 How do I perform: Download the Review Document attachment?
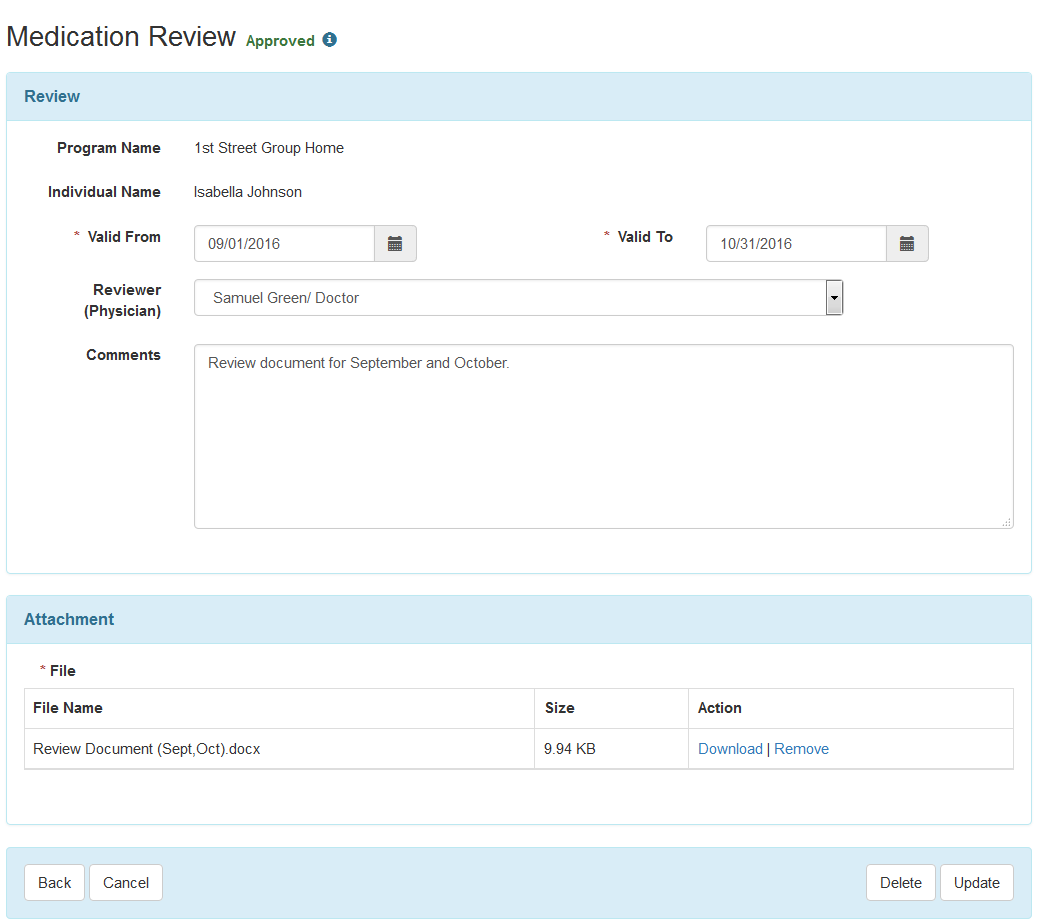pyautogui.click(x=730, y=749)
